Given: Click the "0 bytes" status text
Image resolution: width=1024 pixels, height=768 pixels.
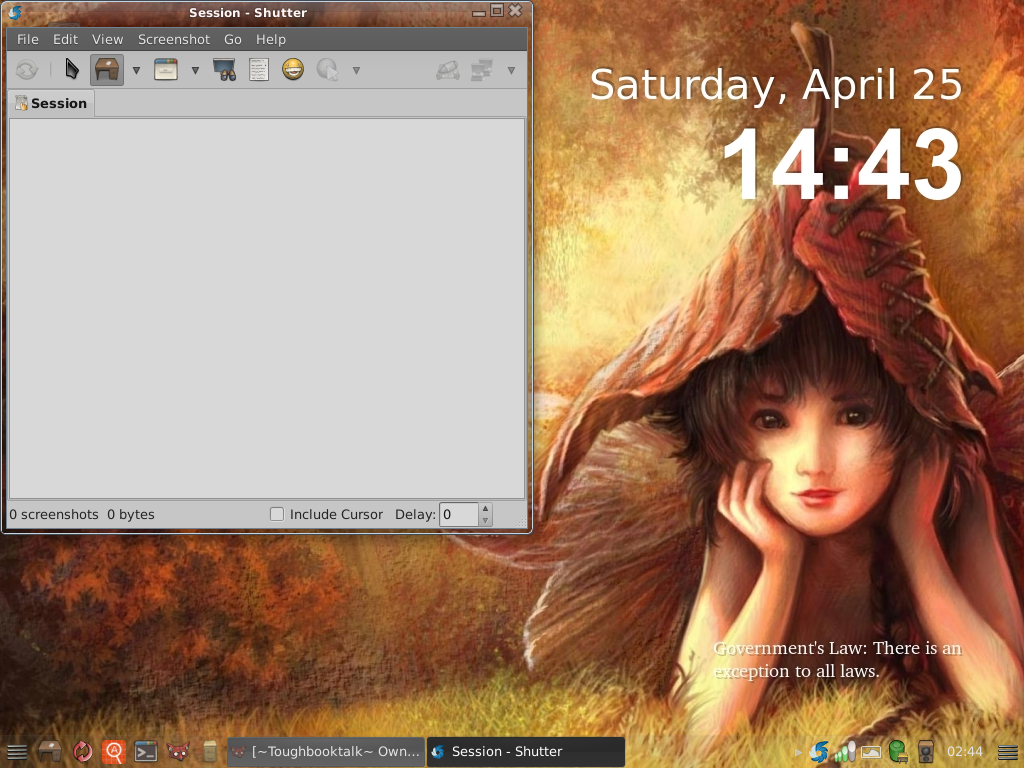Looking at the screenshot, I should point(131,514).
